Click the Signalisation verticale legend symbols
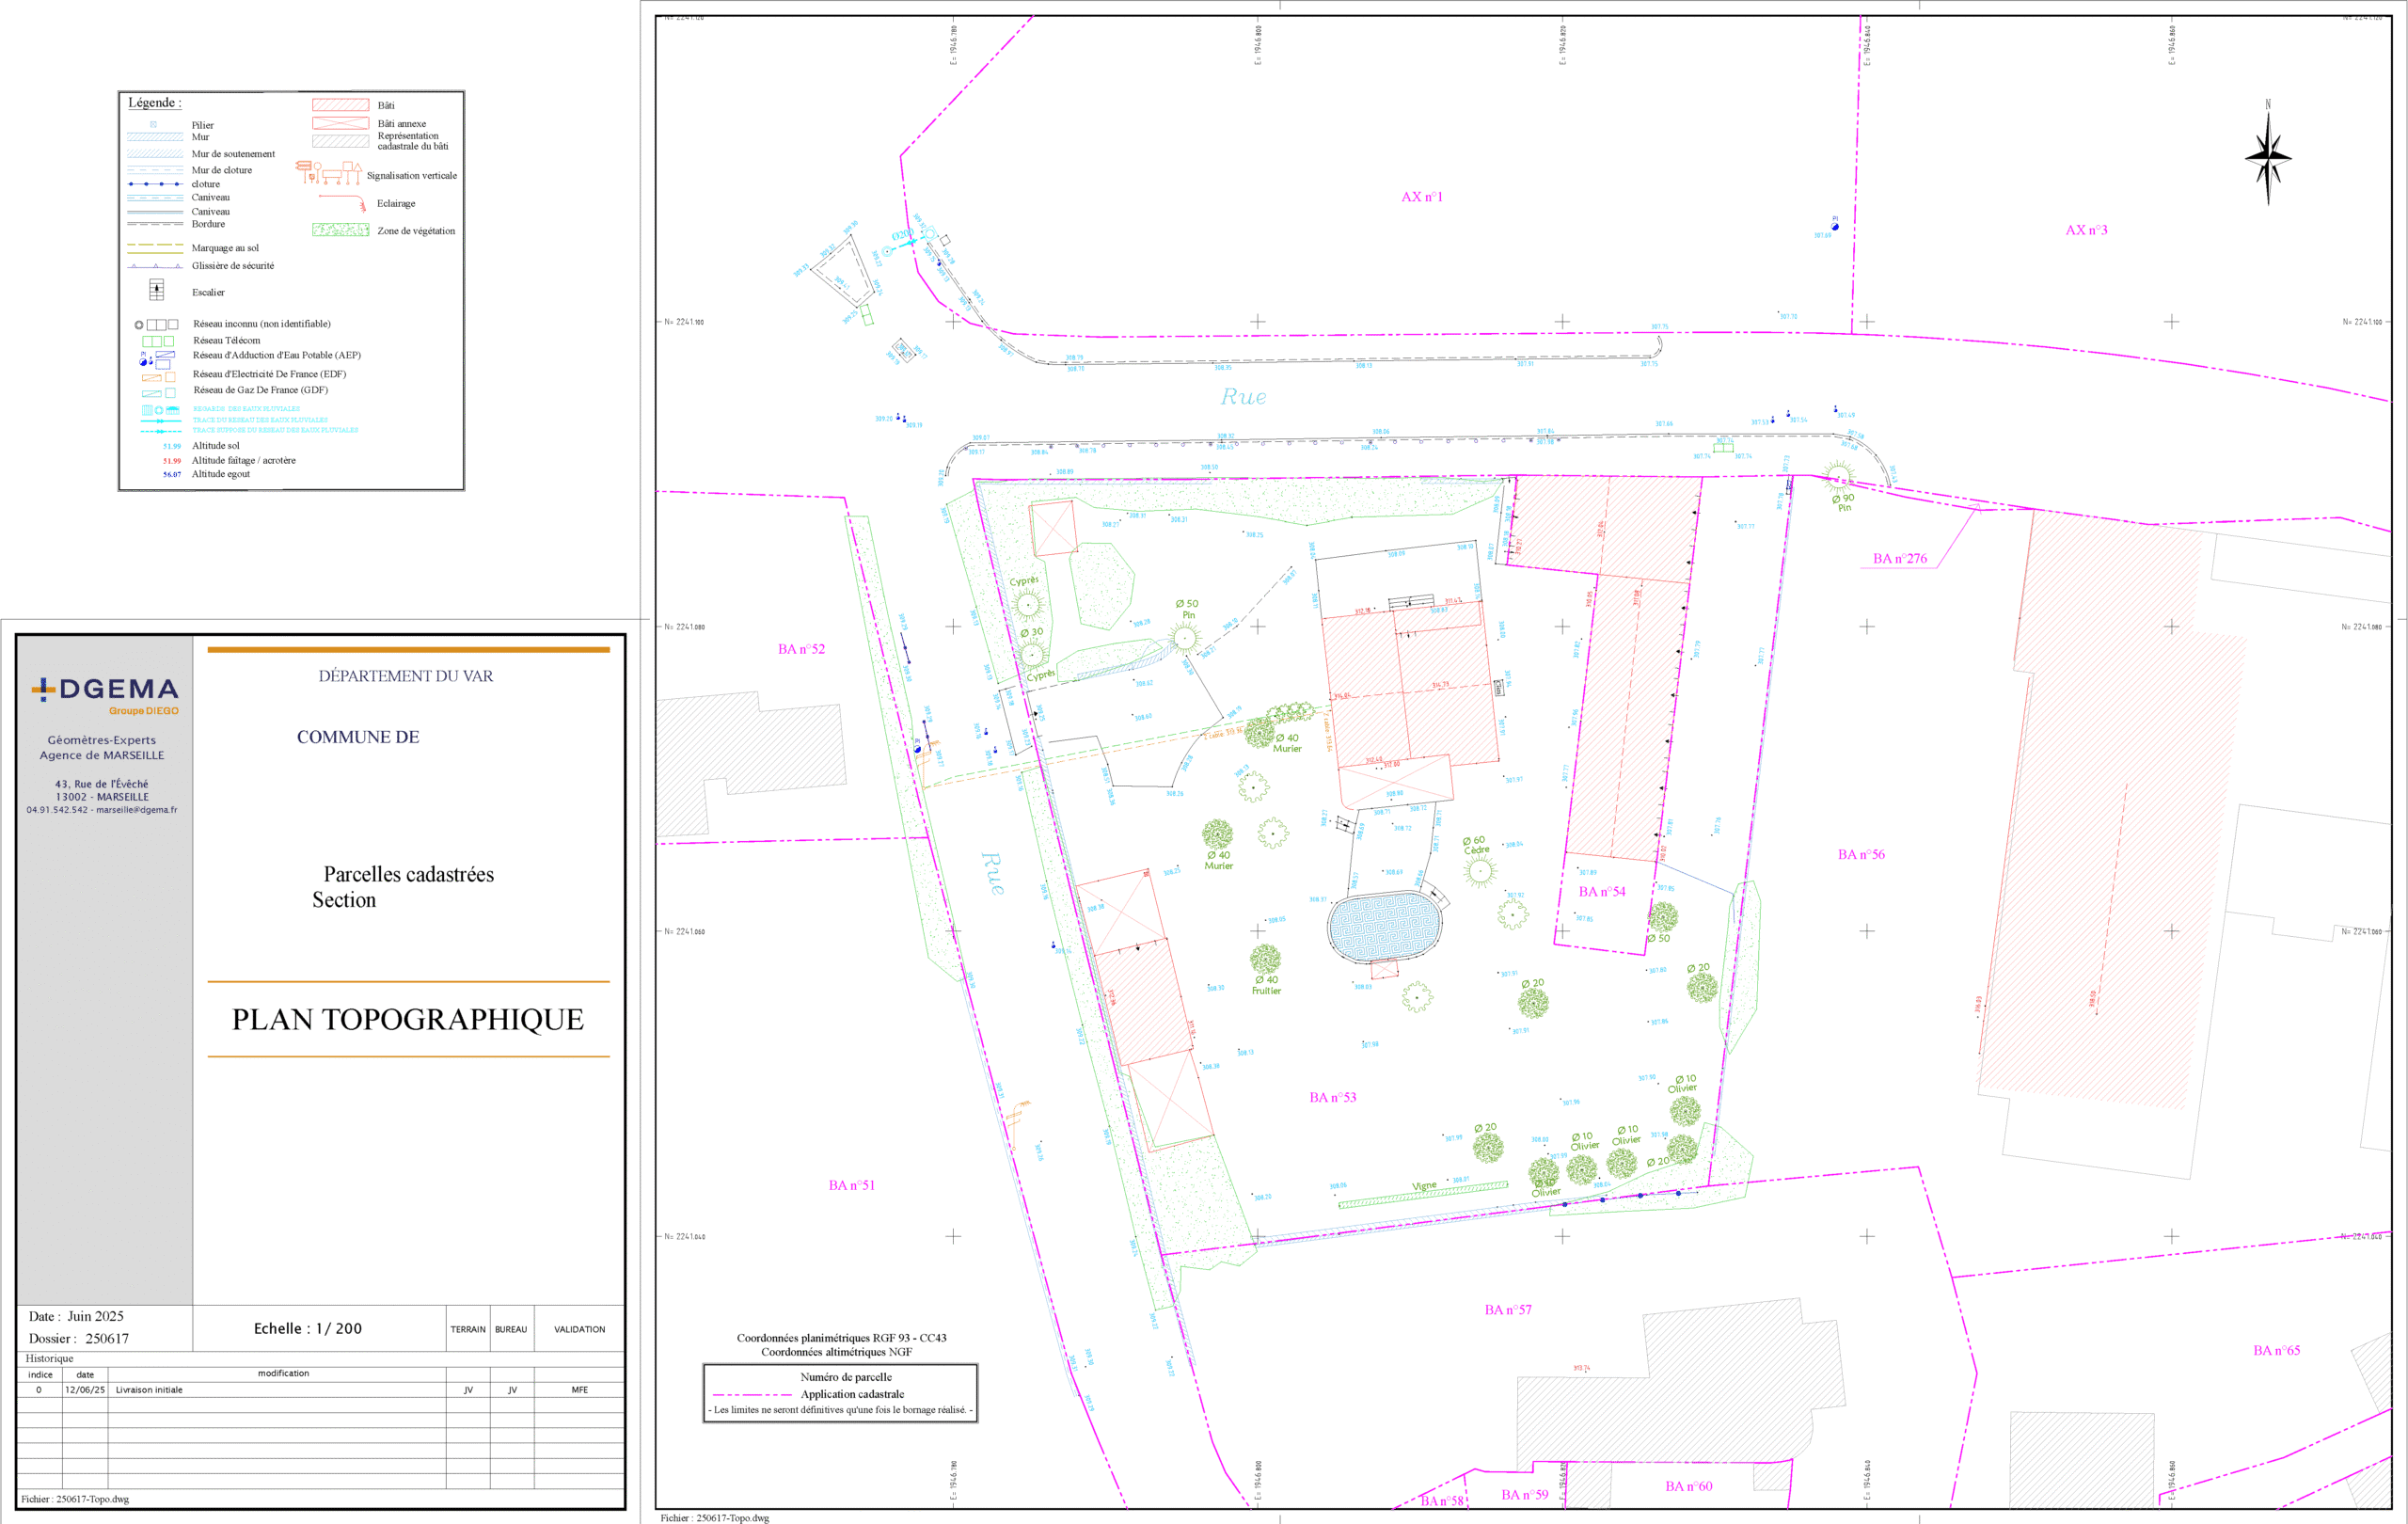 [329, 172]
